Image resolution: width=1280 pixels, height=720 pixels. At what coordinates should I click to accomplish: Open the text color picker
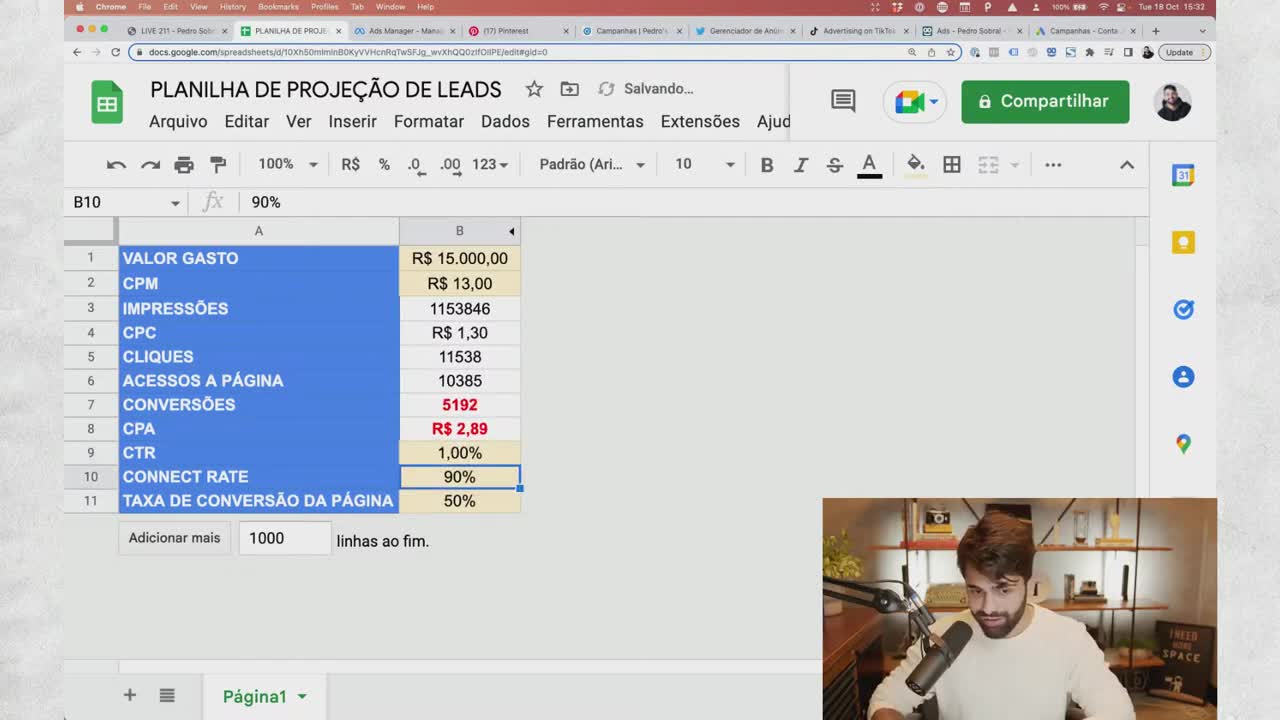pyautogui.click(x=869, y=165)
